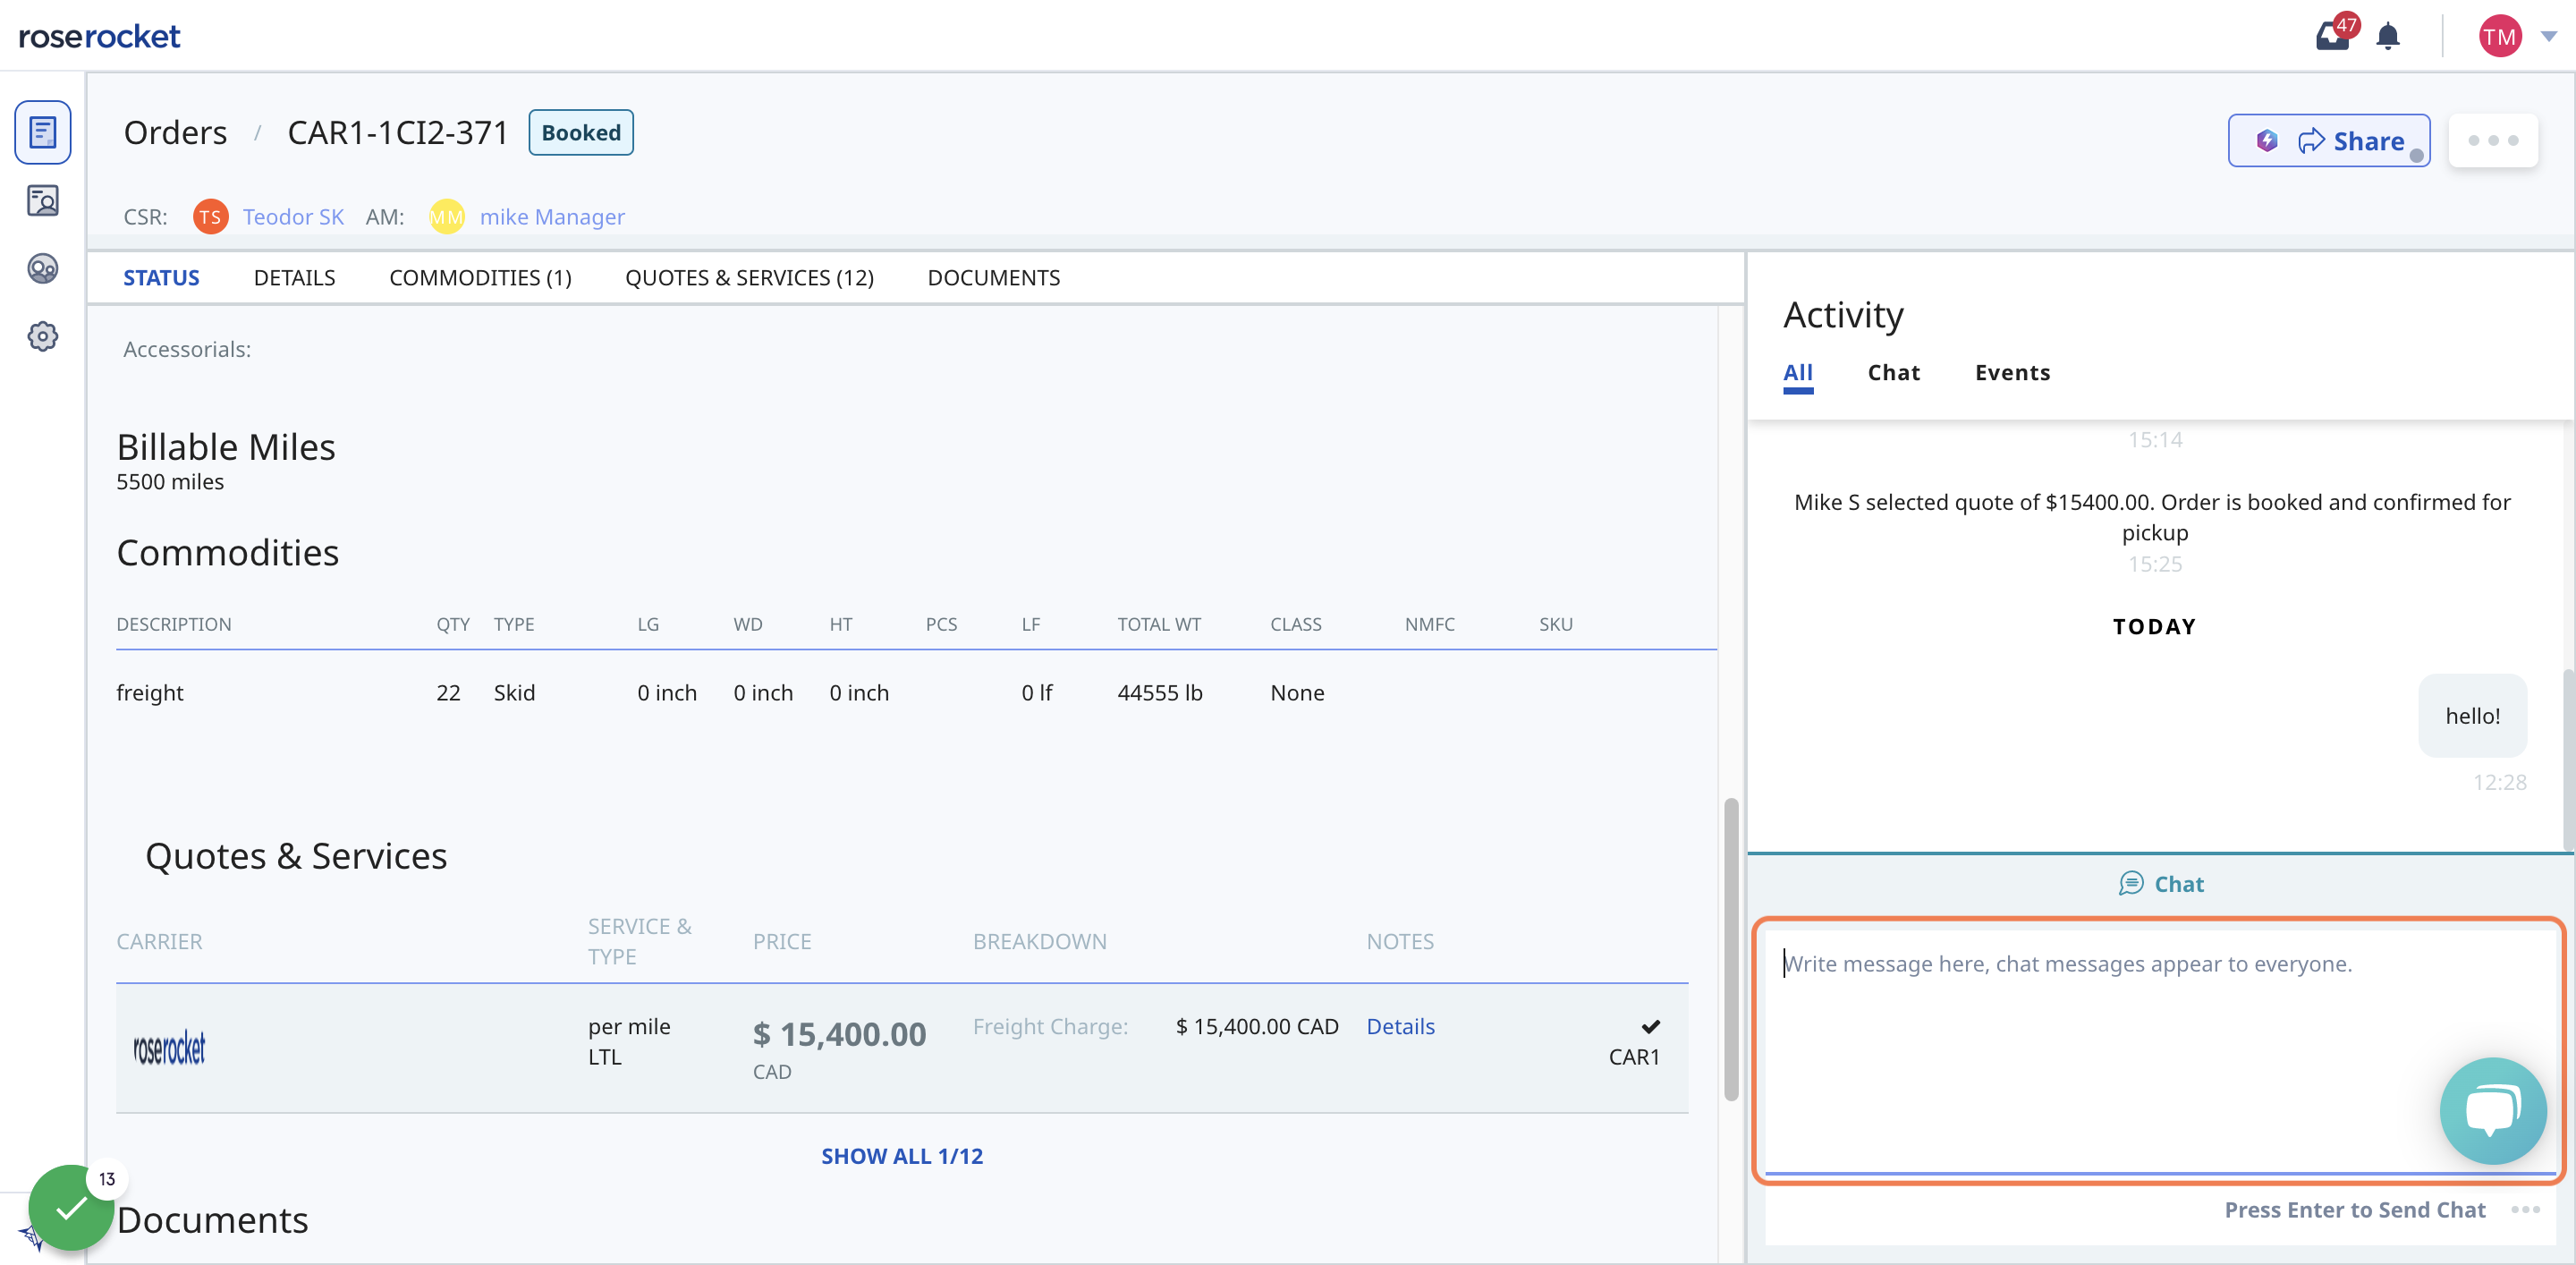This screenshot has height=1265, width=2576.
Task: Click the $ 15,400.00 quote price
Action: coord(839,1034)
